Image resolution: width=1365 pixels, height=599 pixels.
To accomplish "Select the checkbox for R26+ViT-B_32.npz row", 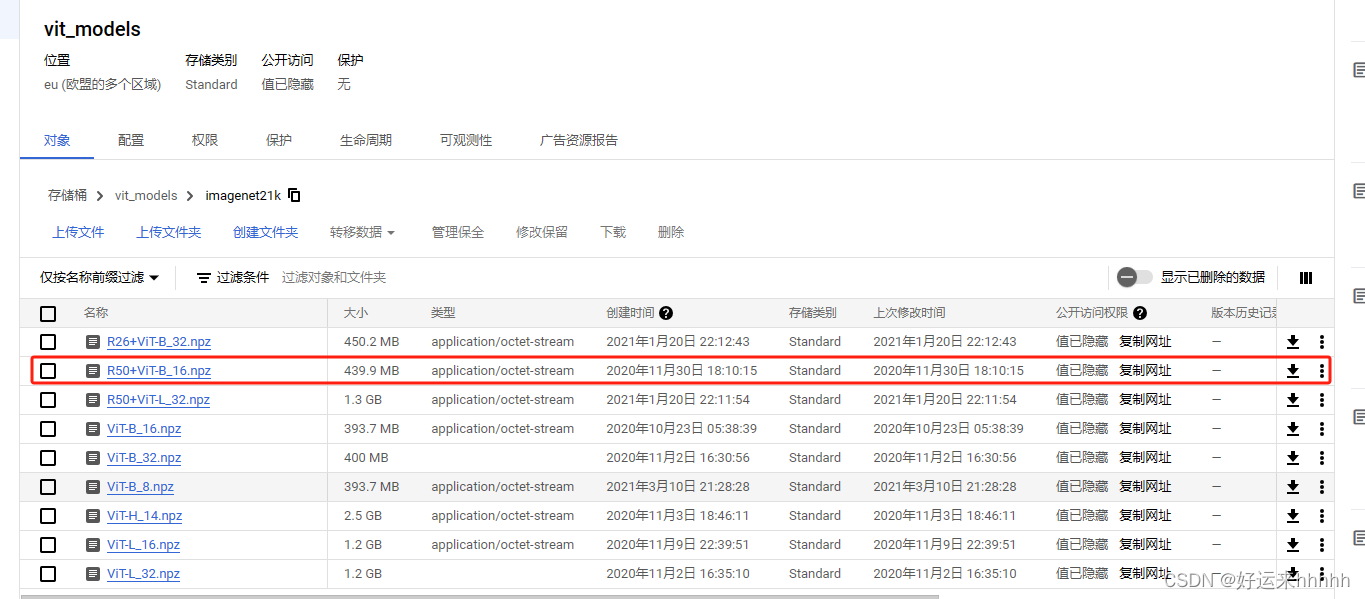I will pyautogui.click(x=47, y=341).
